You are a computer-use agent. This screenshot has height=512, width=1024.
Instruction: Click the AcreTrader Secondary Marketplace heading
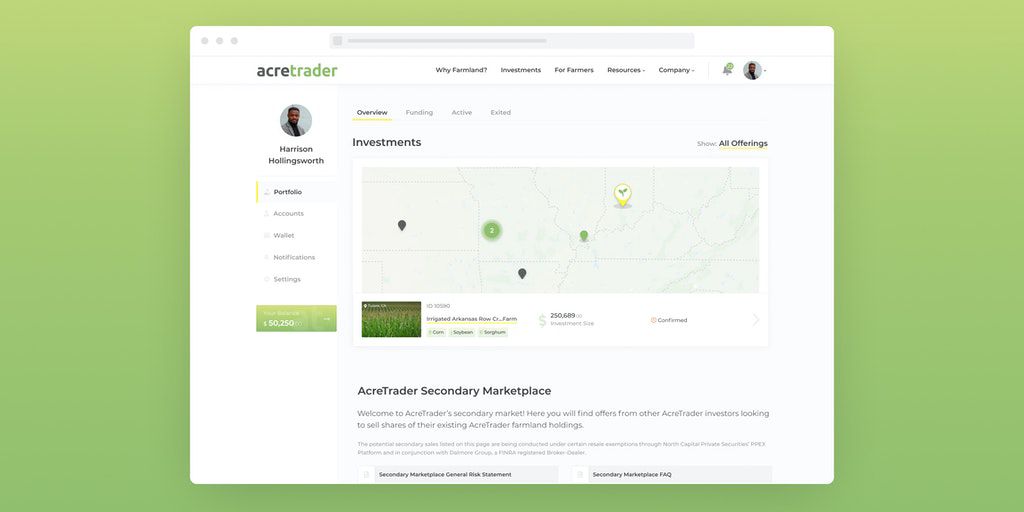tap(455, 391)
